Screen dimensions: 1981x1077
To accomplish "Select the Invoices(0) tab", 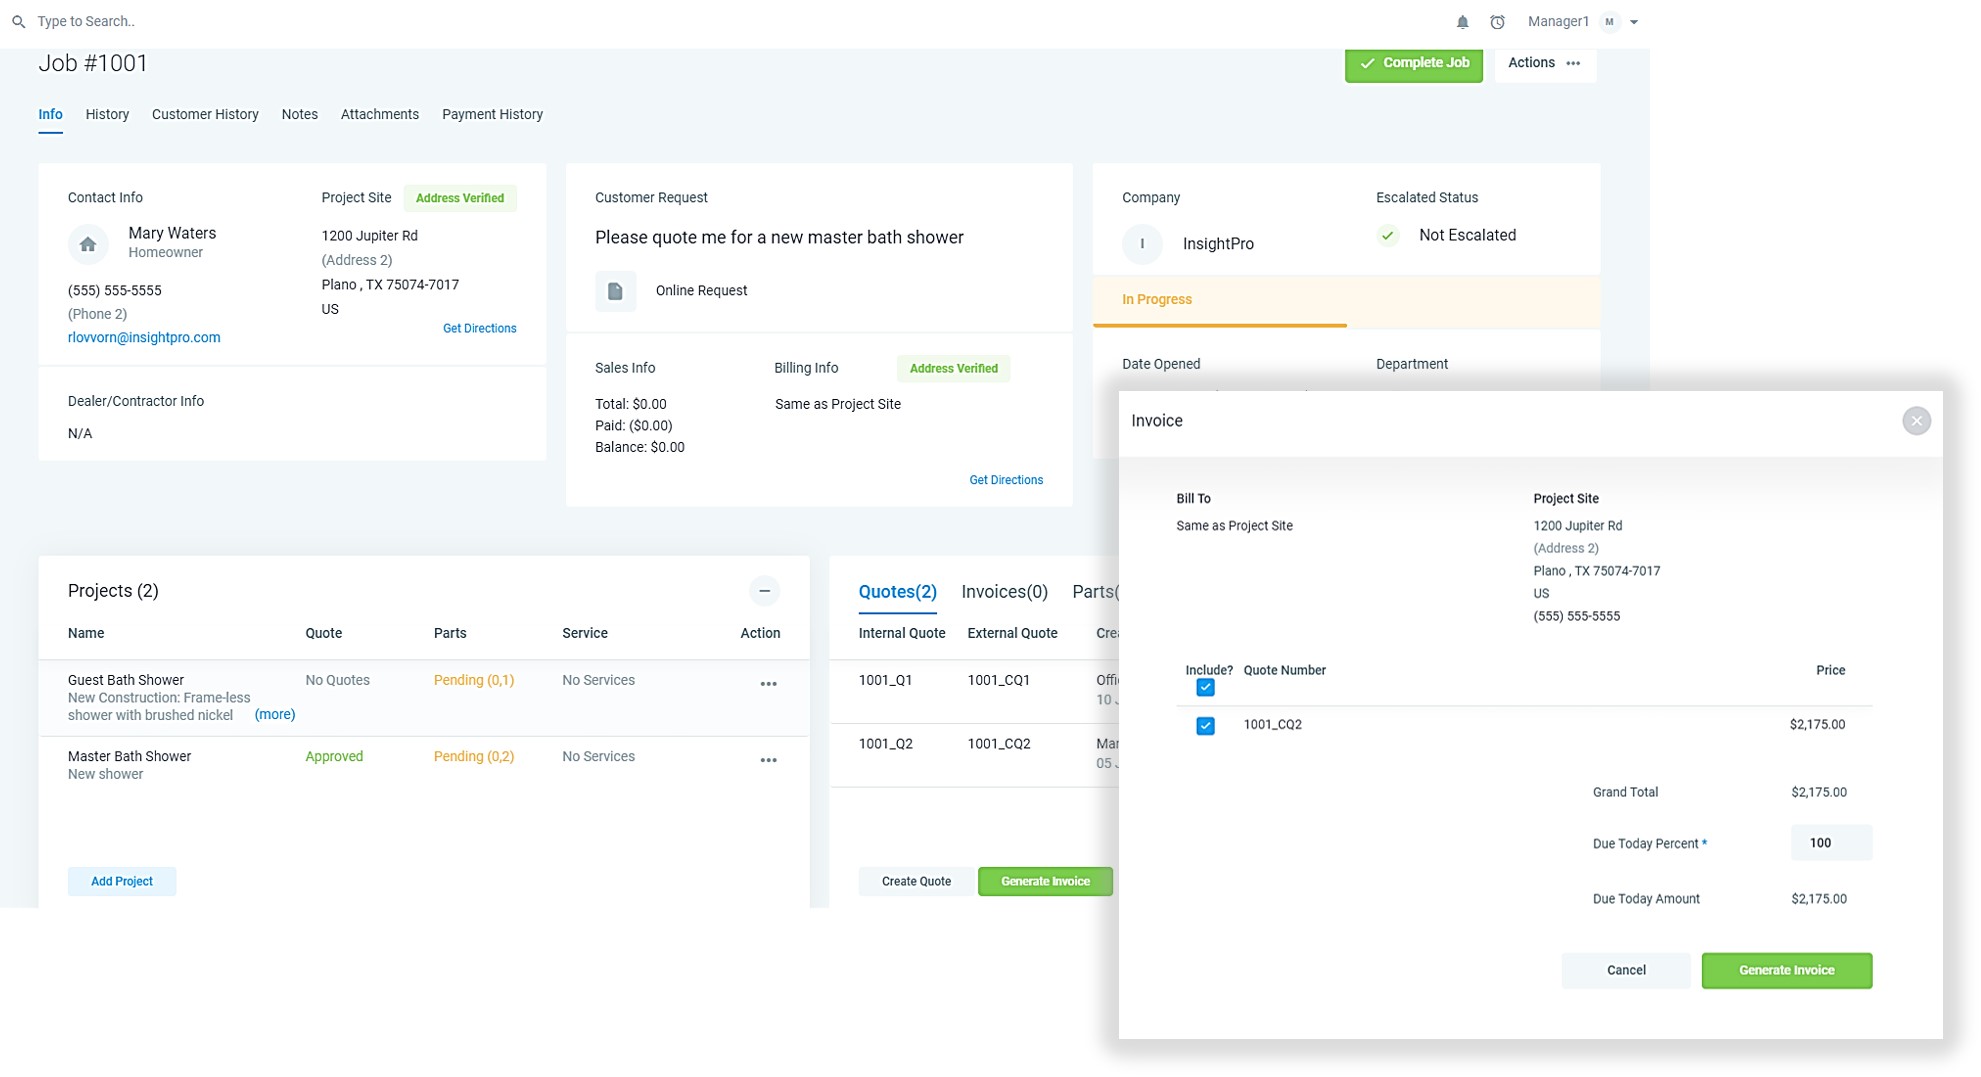I will [1004, 592].
